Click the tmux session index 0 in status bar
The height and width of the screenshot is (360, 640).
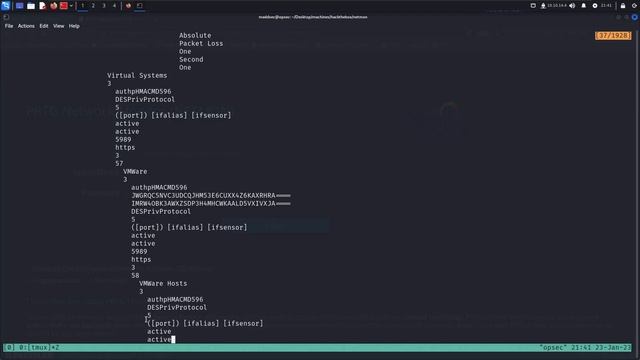point(9,348)
